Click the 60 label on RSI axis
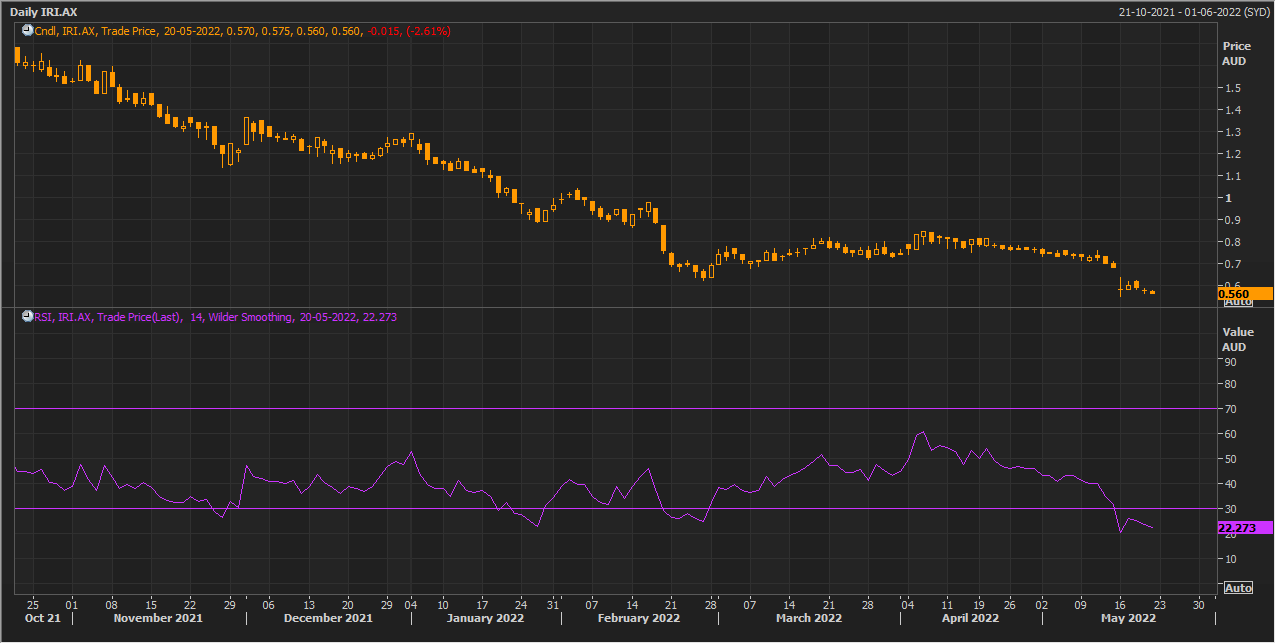Image resolution: width=1276 pixels, height=644 pixels. point(1231,435)
